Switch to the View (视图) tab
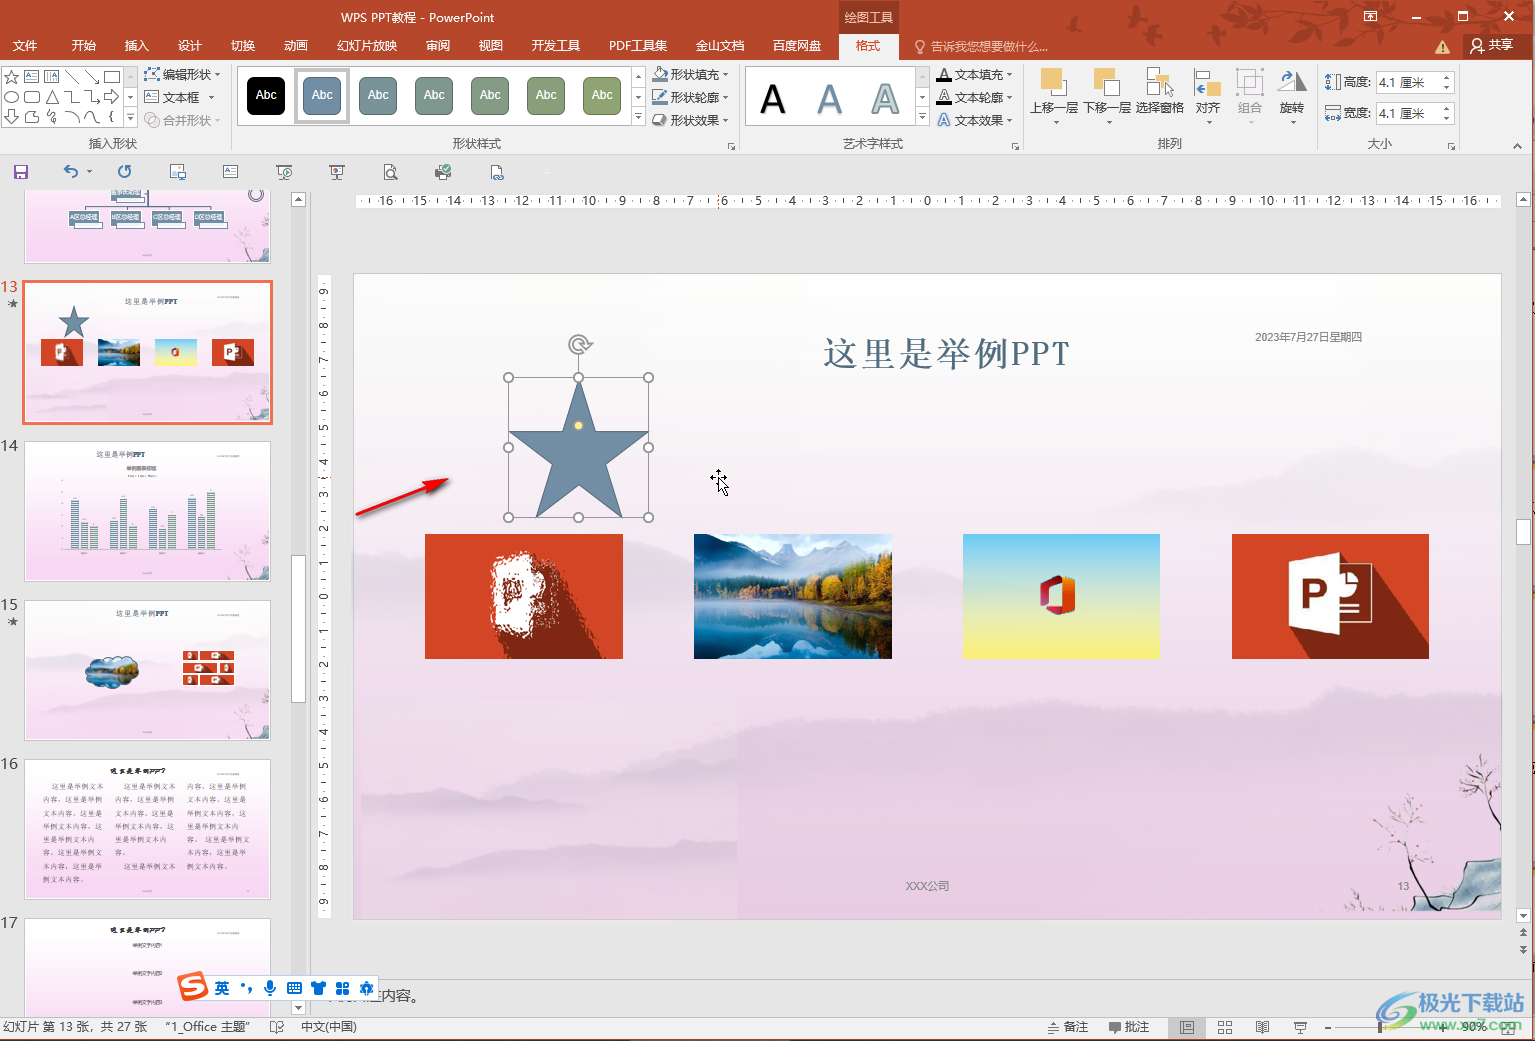This screenshot has height=1041, width=1535. (490, 46)
